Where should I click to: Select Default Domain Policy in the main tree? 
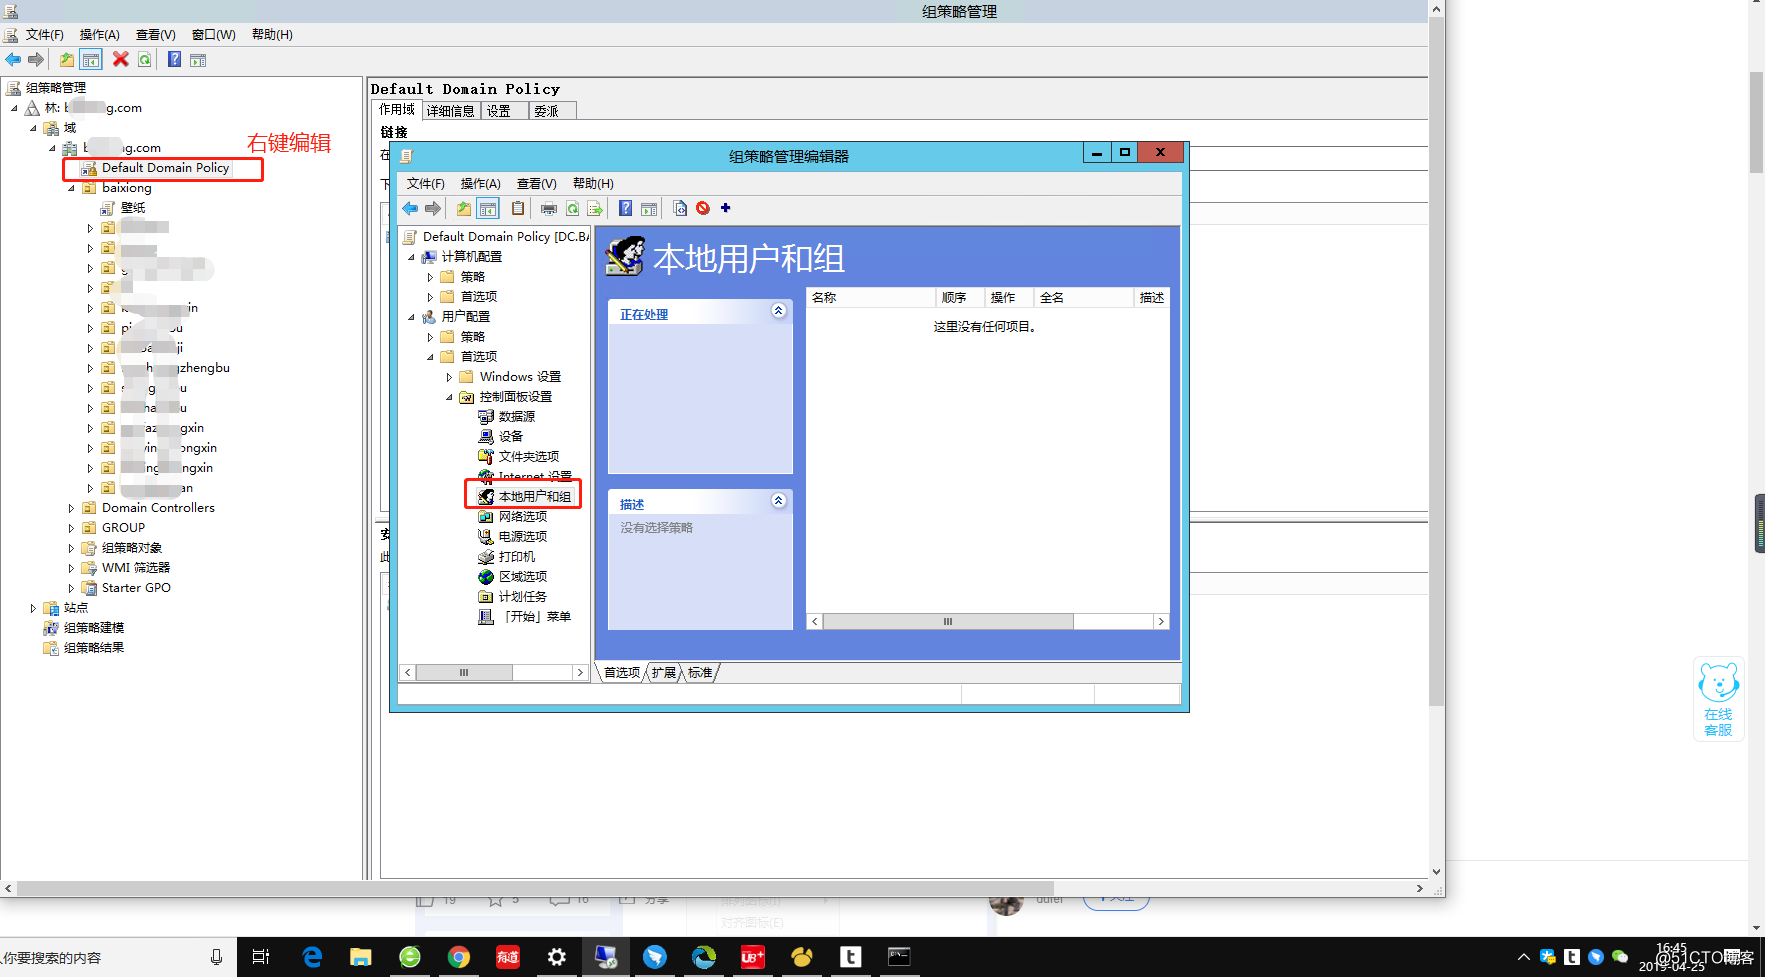tap(165, 168)
